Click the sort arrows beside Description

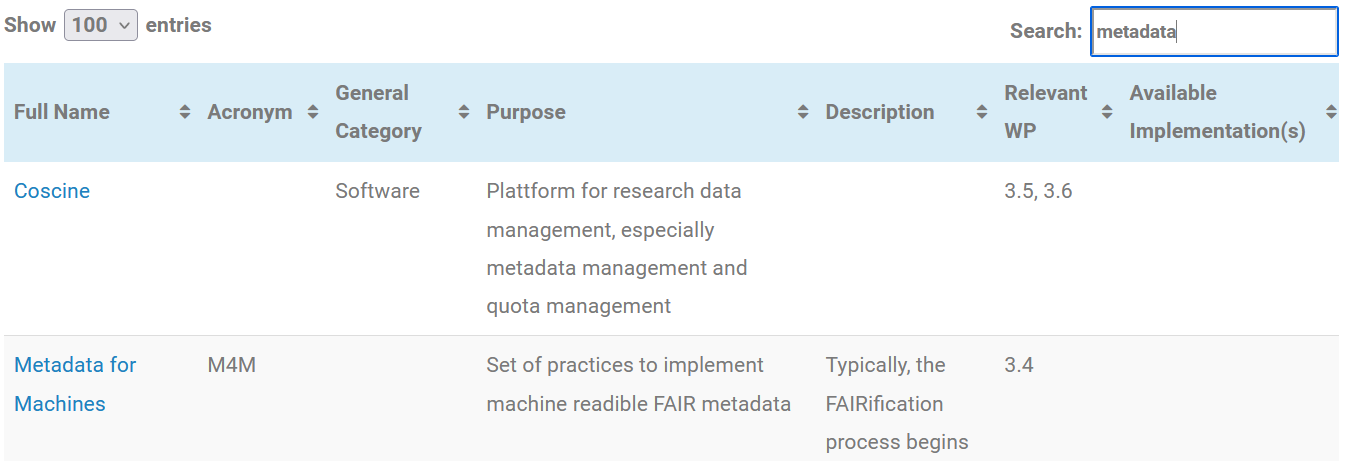[x=981, y=113]
